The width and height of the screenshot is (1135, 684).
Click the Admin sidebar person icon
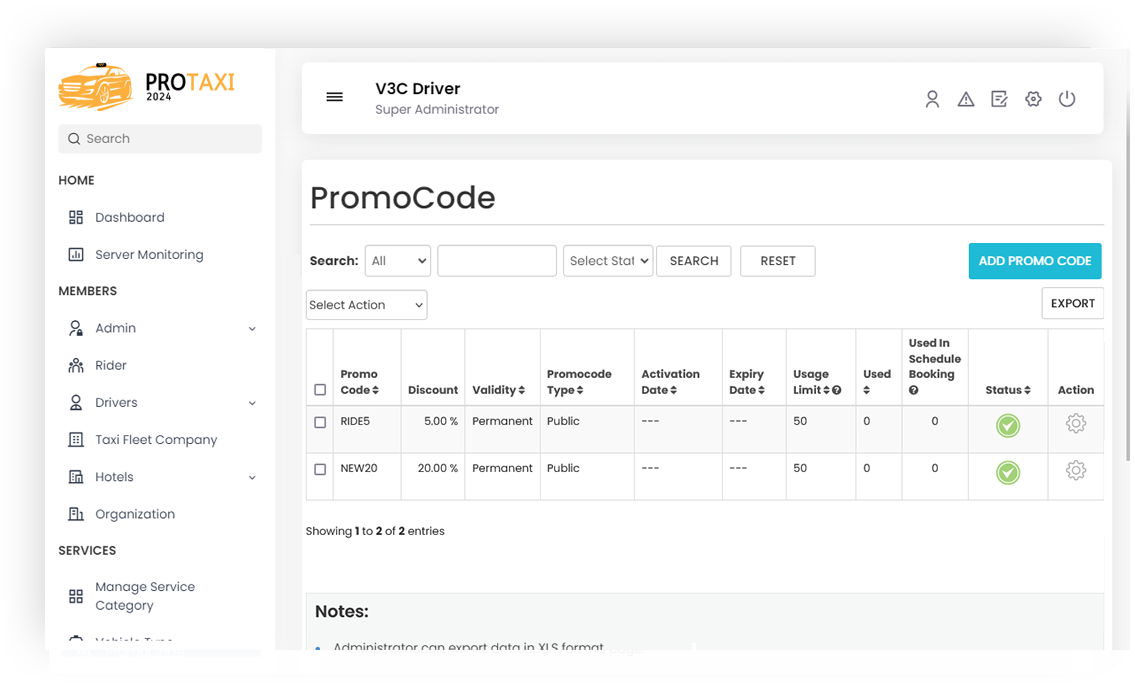pyautogui.click(x=76, y=329)
